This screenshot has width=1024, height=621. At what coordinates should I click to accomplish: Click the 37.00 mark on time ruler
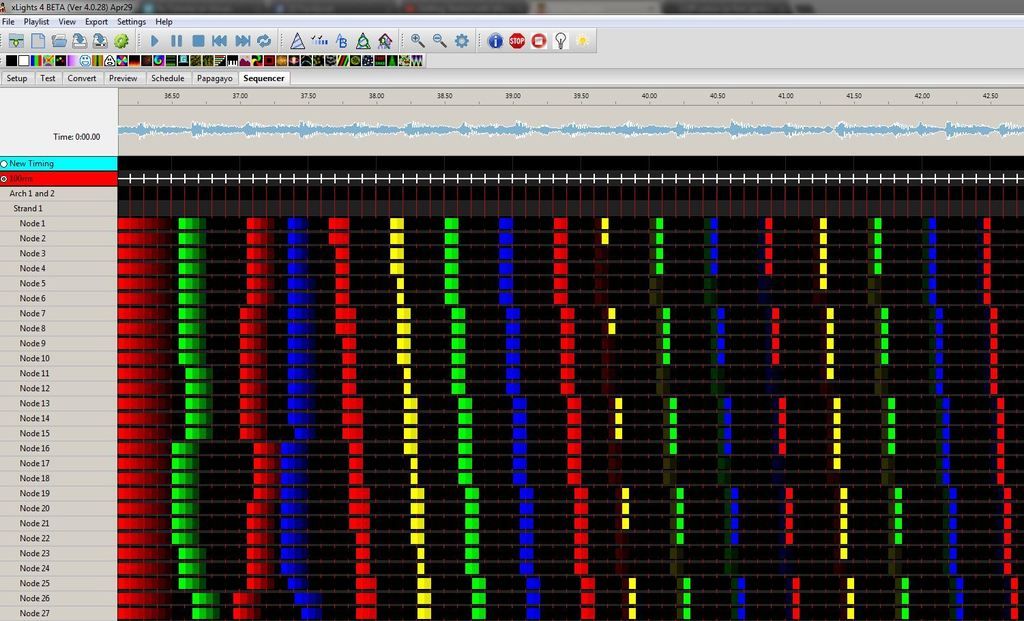click(240, 96)
